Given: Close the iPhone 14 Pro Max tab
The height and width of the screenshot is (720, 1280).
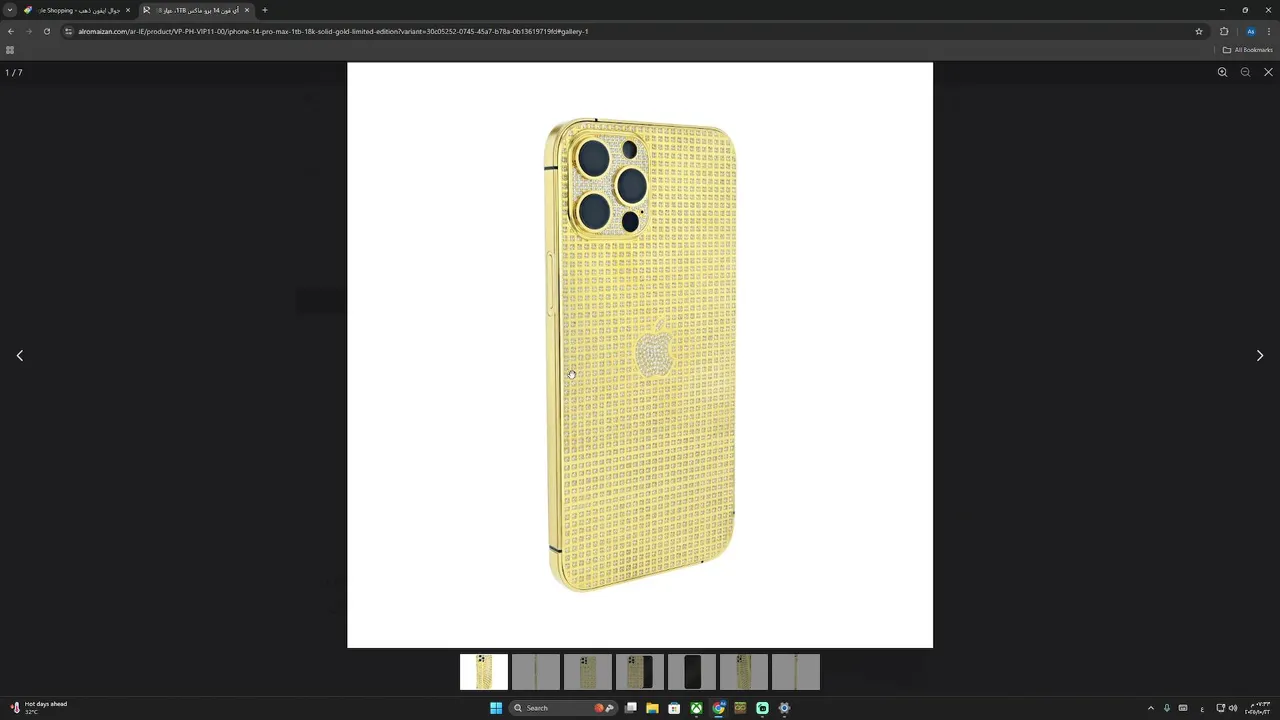Looking at the screenshot, I should point(247,10).
